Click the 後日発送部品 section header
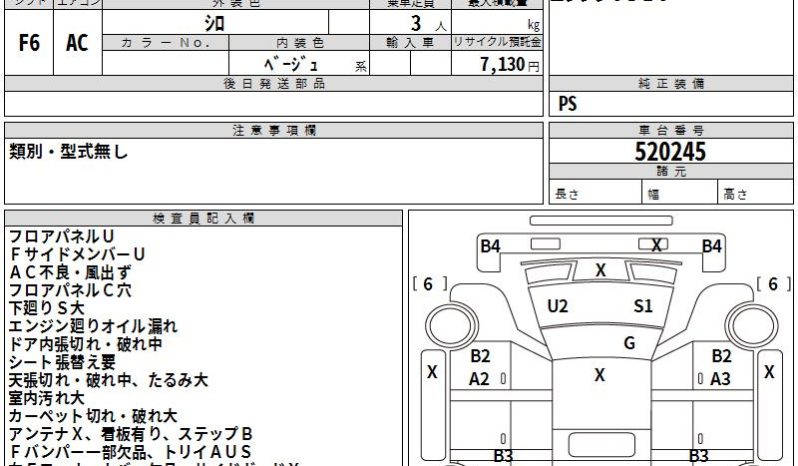The width and height of the screenshot is (798, 466). tap(274, 84)
